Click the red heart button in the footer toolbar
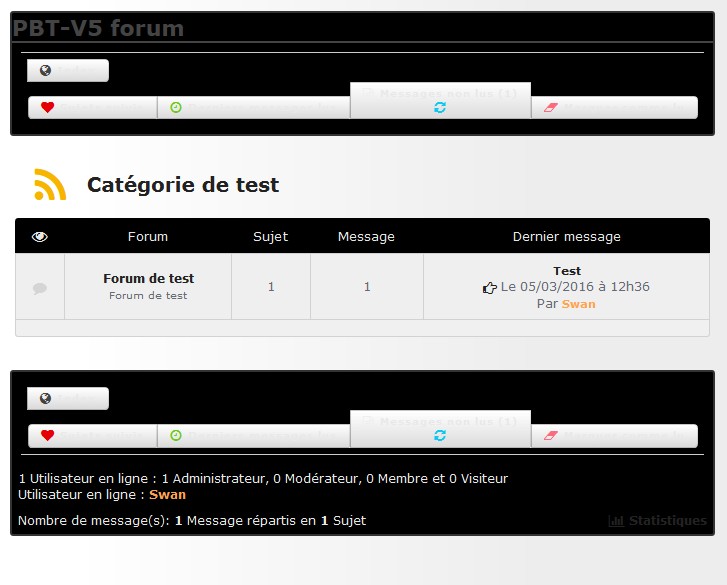727x585 pixels. [92, 435]
